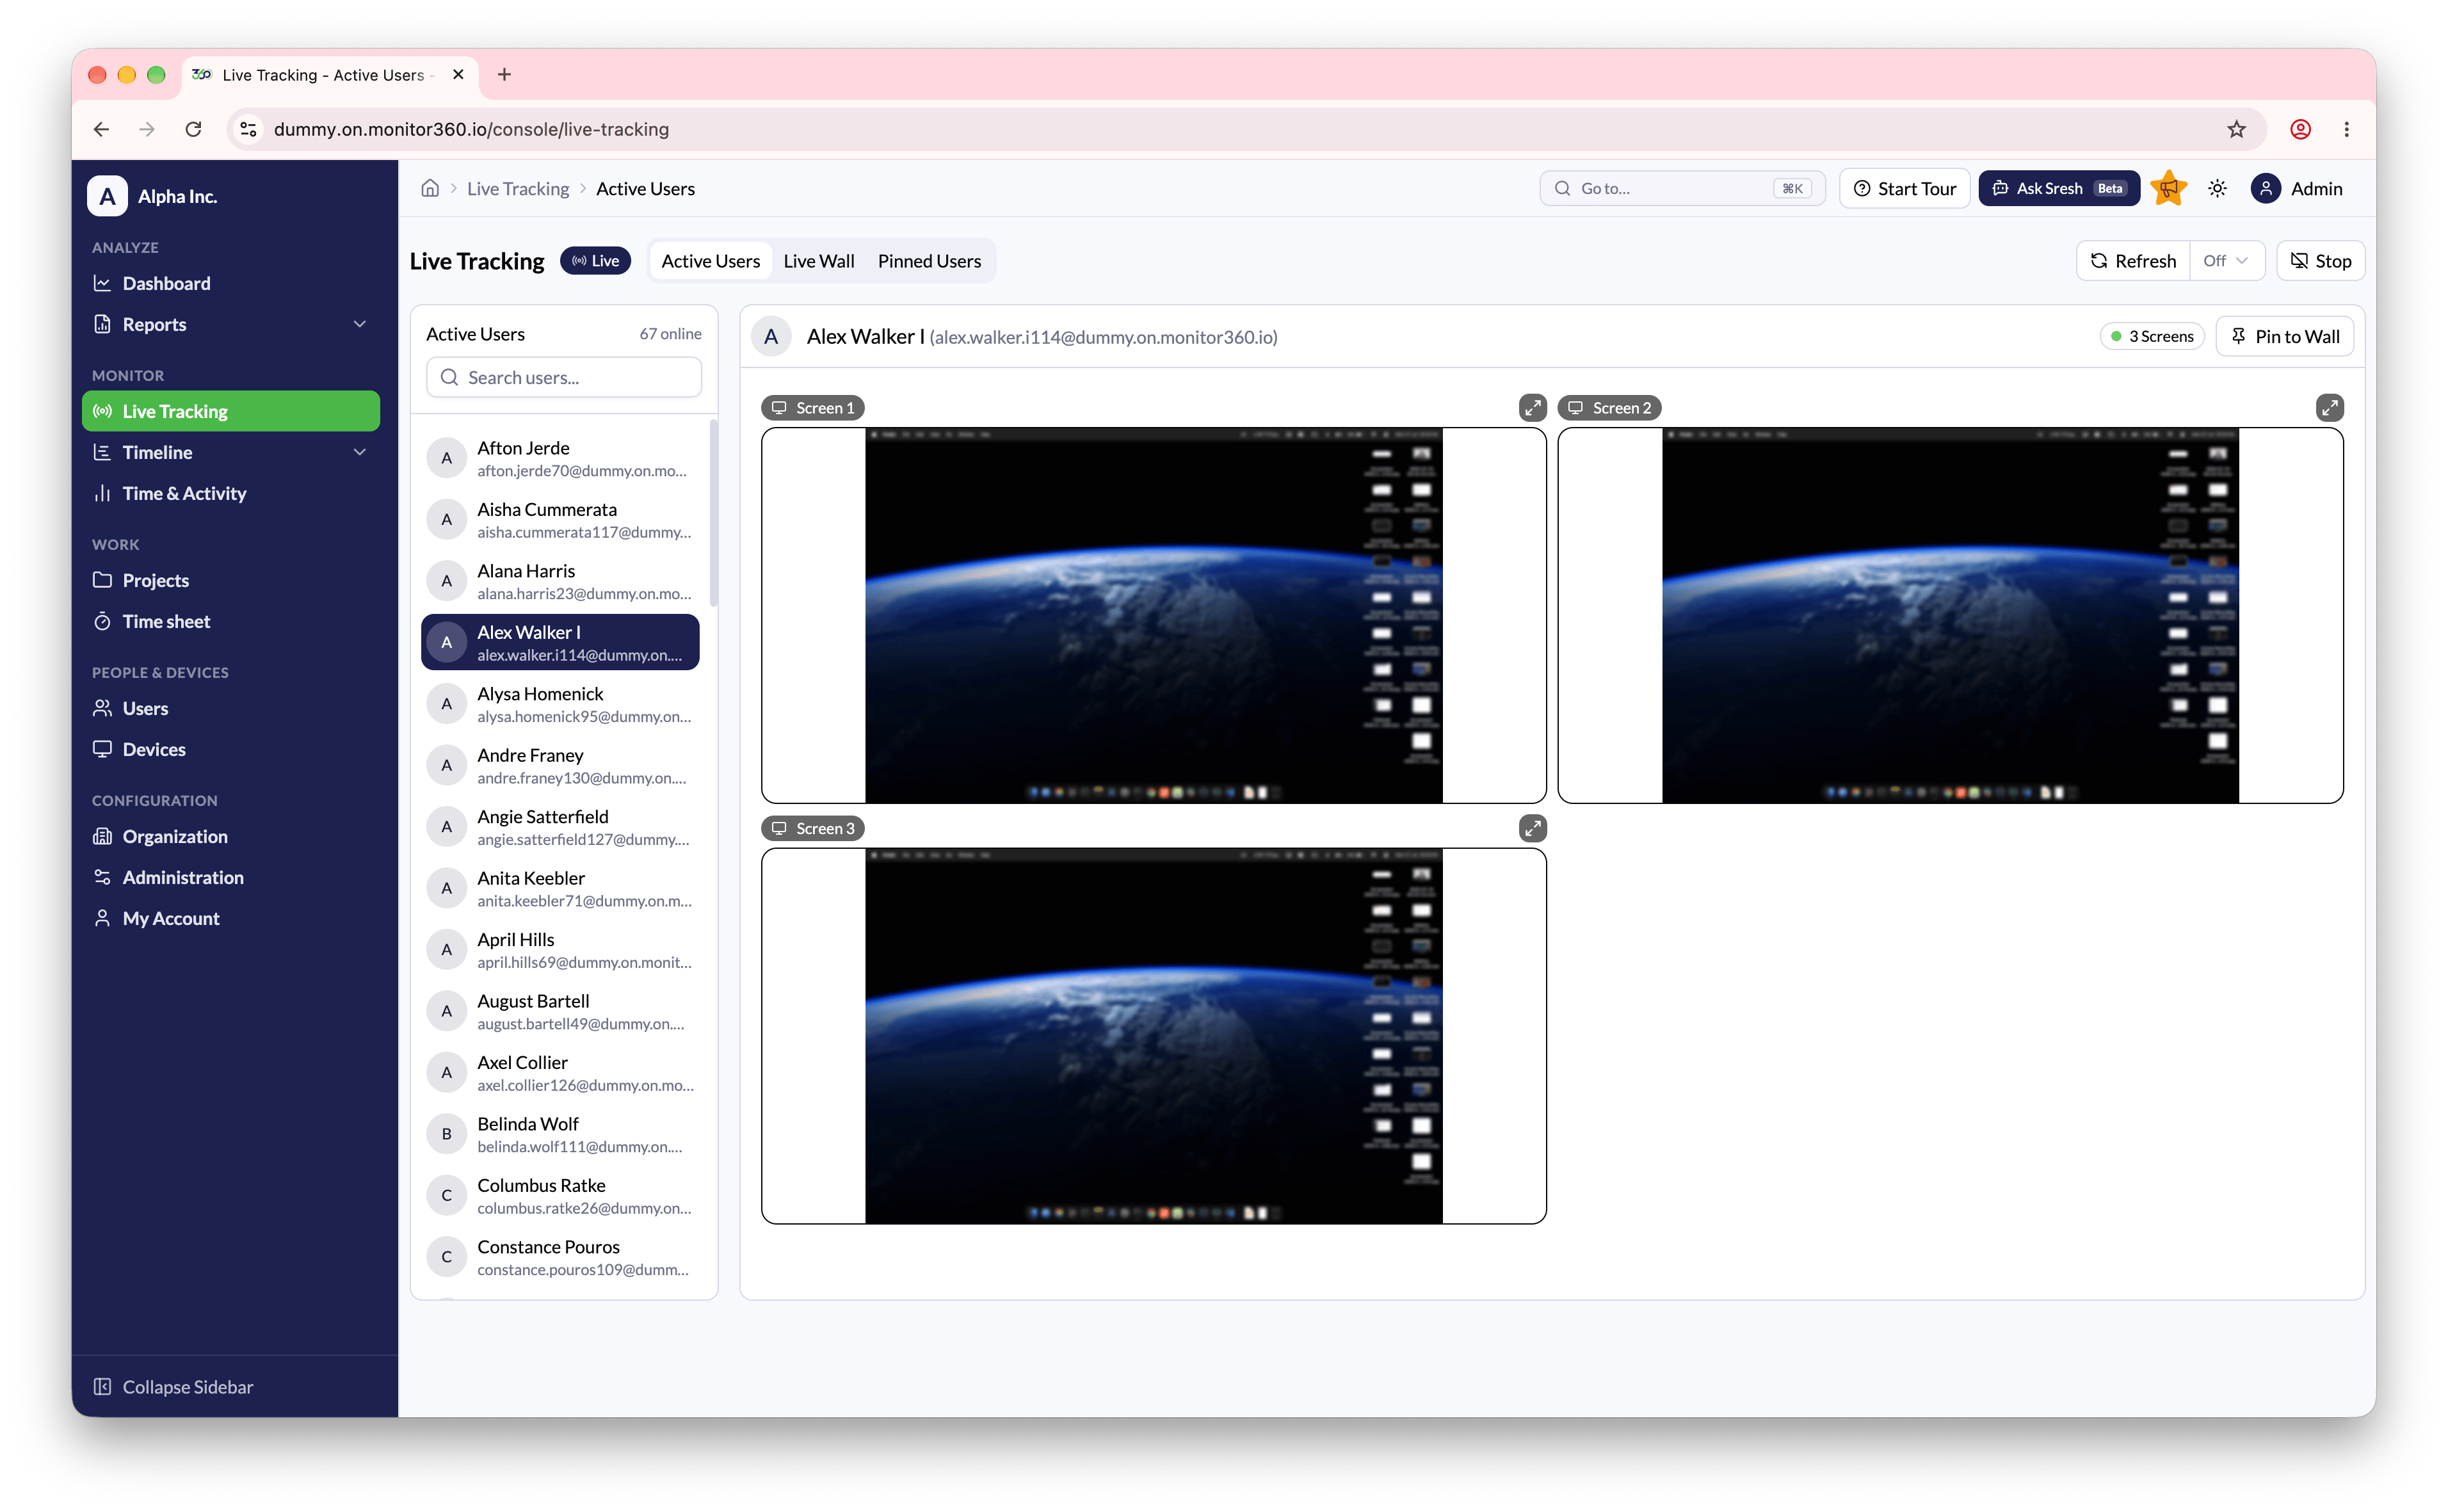This screenshot has height=1512, width=2448.
Task: Open Organization settings in the sidebar
Action: 231,836
